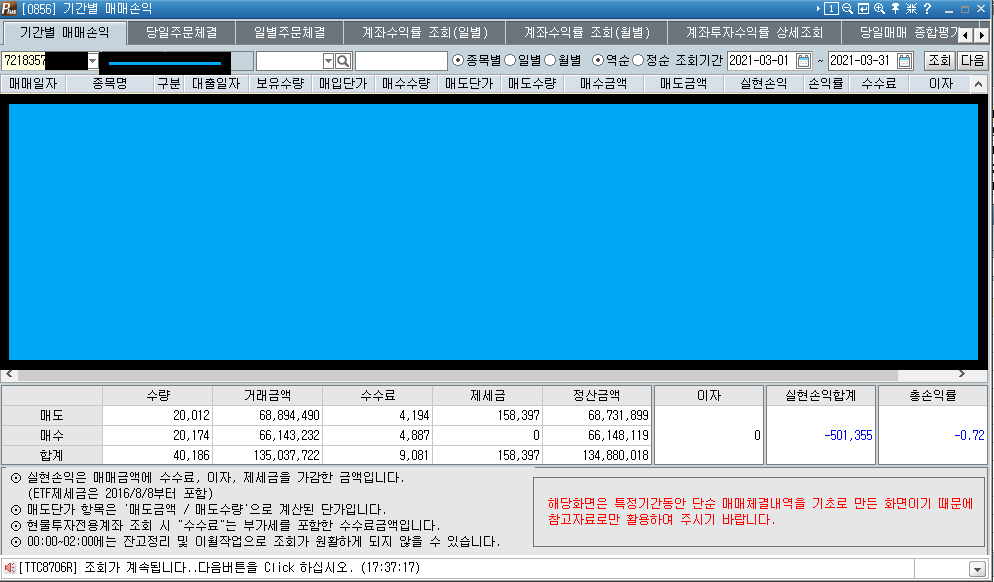Click the table scroll up arrow

pyautogui.click(x=978, y=84)
